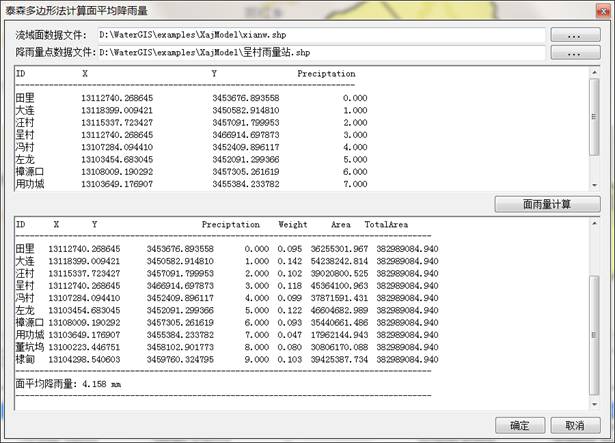Click the 降雨量点数据文件 label
The width and height of the screenshot is (615, 443).
(56, 52)
